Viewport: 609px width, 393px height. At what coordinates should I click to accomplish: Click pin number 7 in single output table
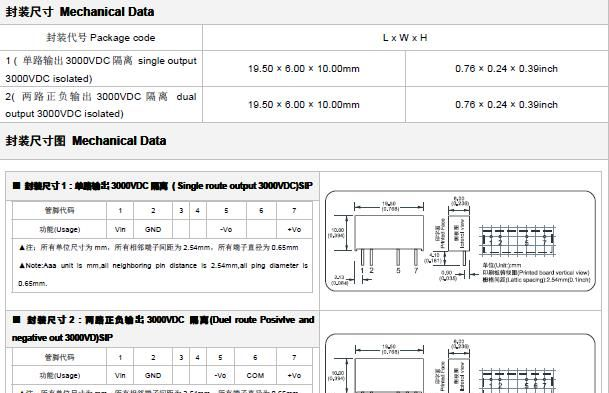click(294, 210)
